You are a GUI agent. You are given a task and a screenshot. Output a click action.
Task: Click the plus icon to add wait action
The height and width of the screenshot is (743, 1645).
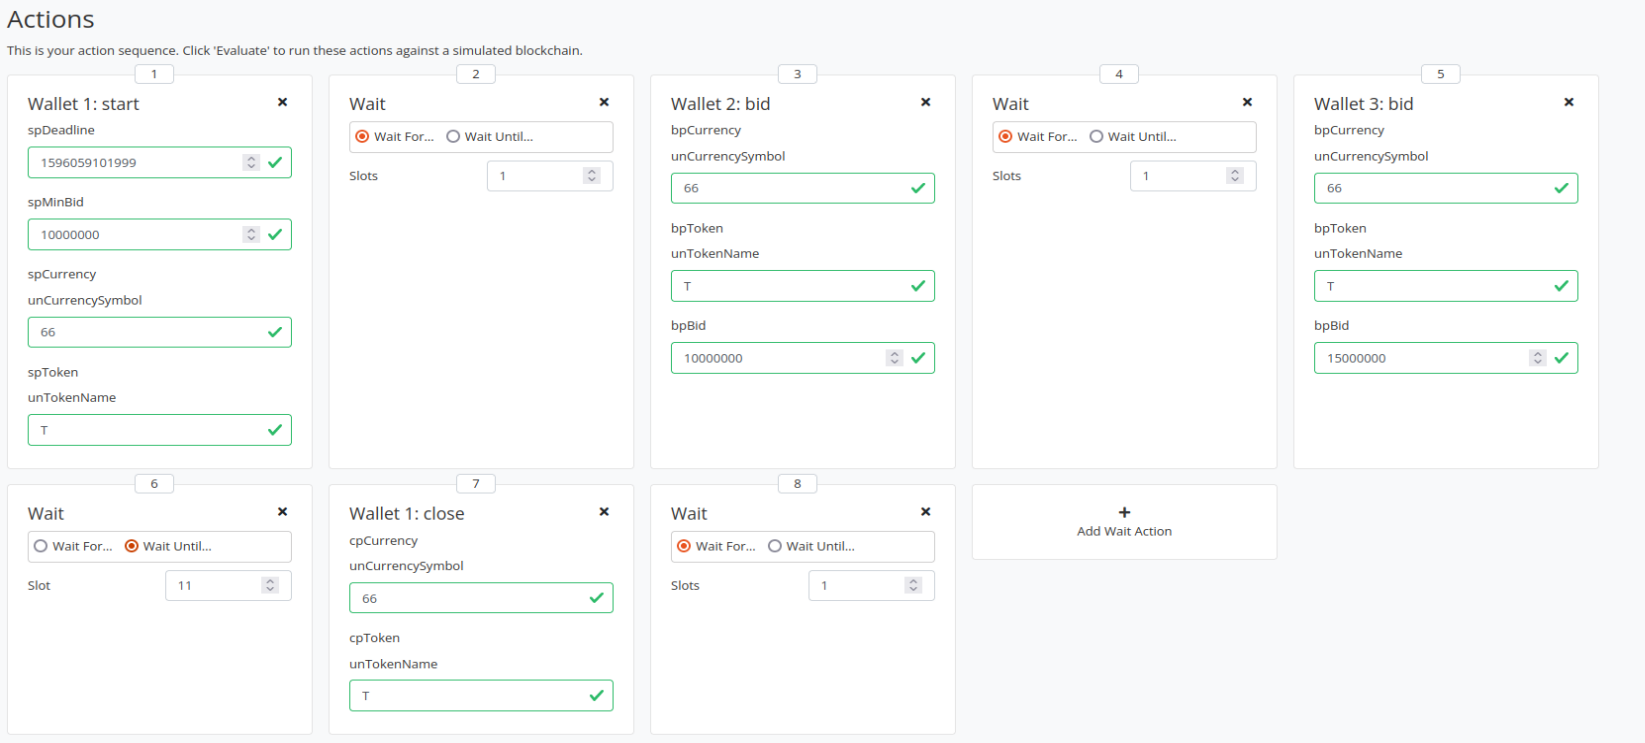click(x=1124, y=512)
